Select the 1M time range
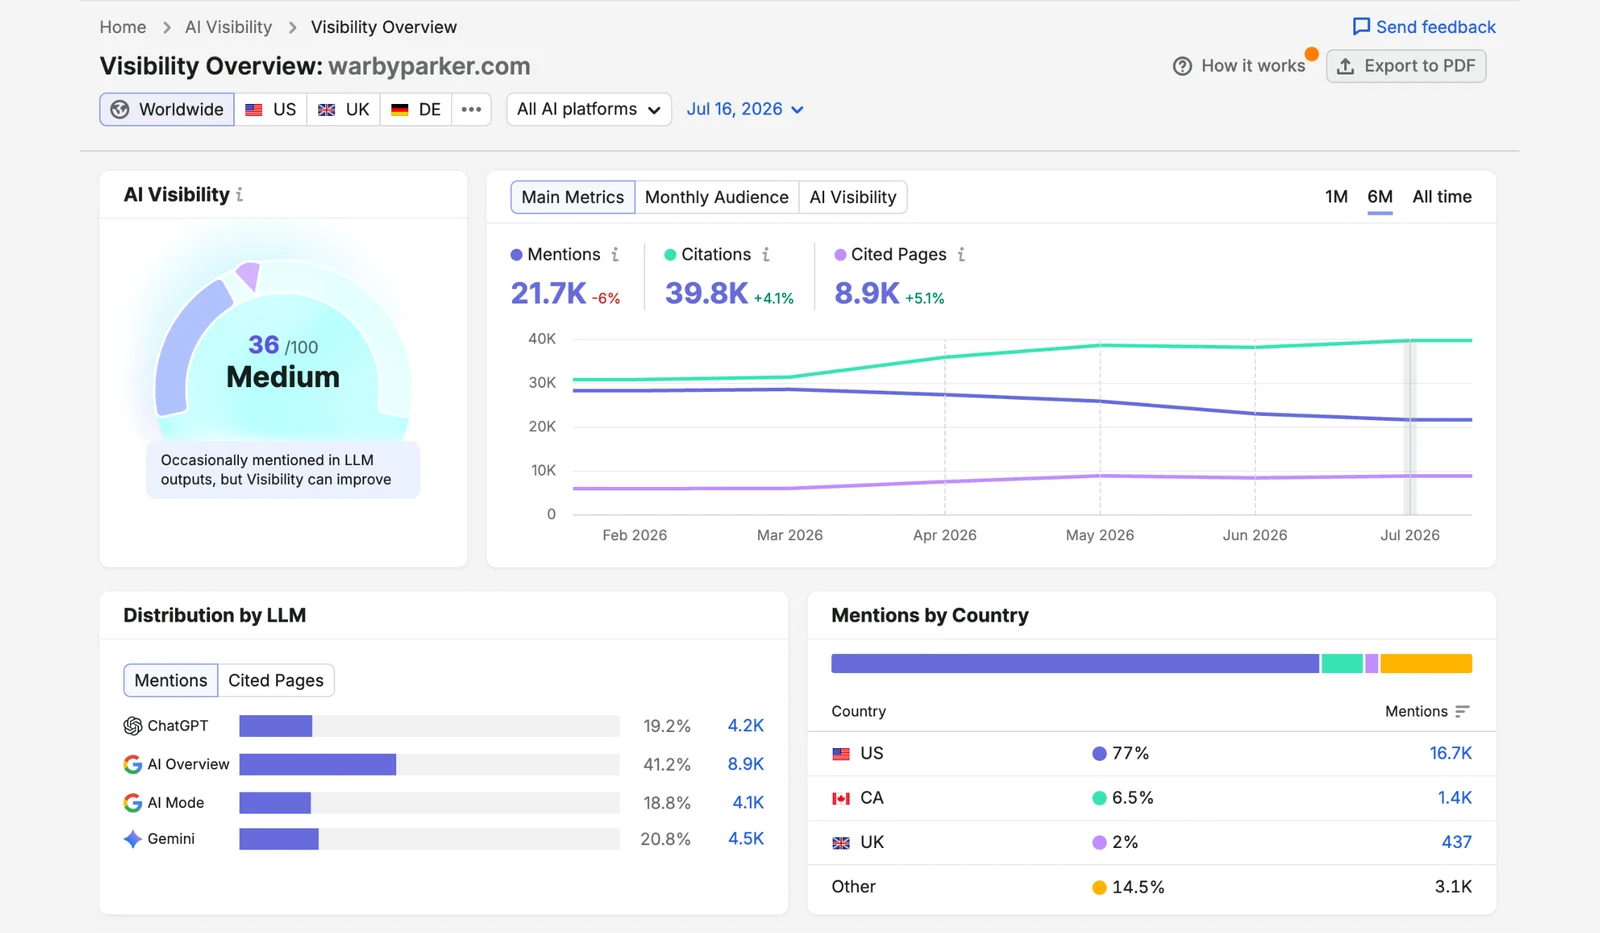The width and height of the screenshot is (1600, 933). [1336, 197]
